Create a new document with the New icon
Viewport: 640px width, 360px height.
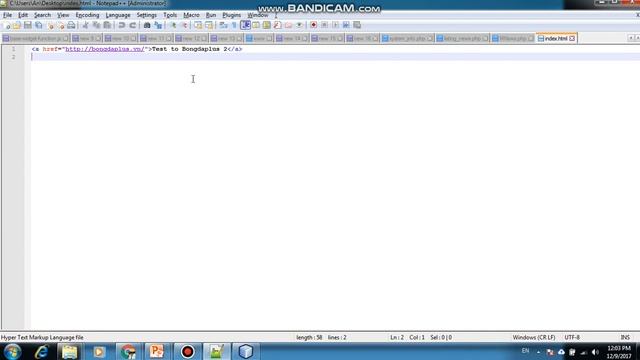click(x=6, y=25)
